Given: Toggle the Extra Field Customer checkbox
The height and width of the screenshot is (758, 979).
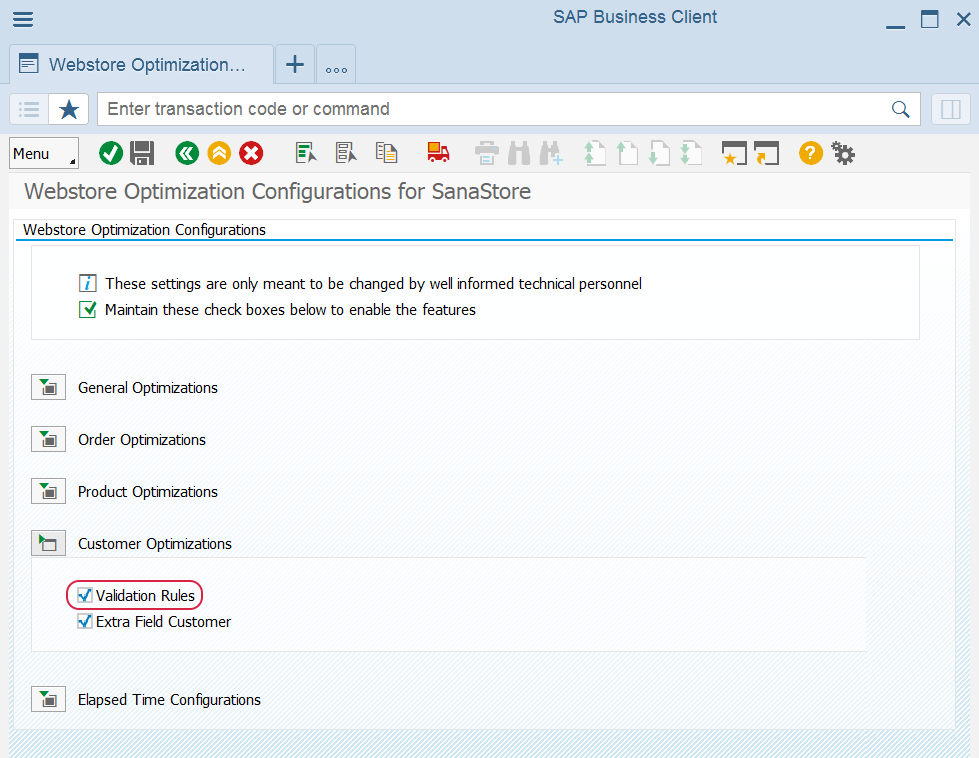Looking at the screenshot, I should [x=85, y=622].
